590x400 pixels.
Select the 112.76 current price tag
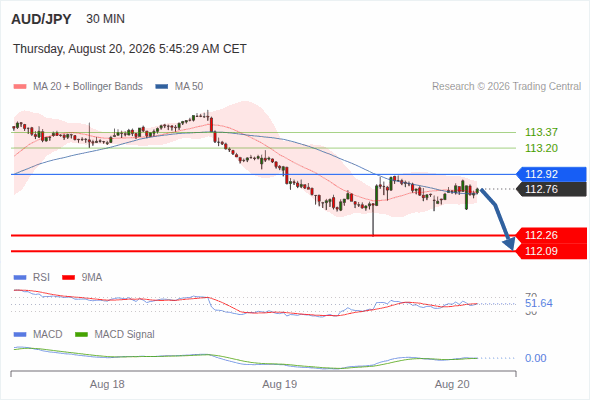551,189
